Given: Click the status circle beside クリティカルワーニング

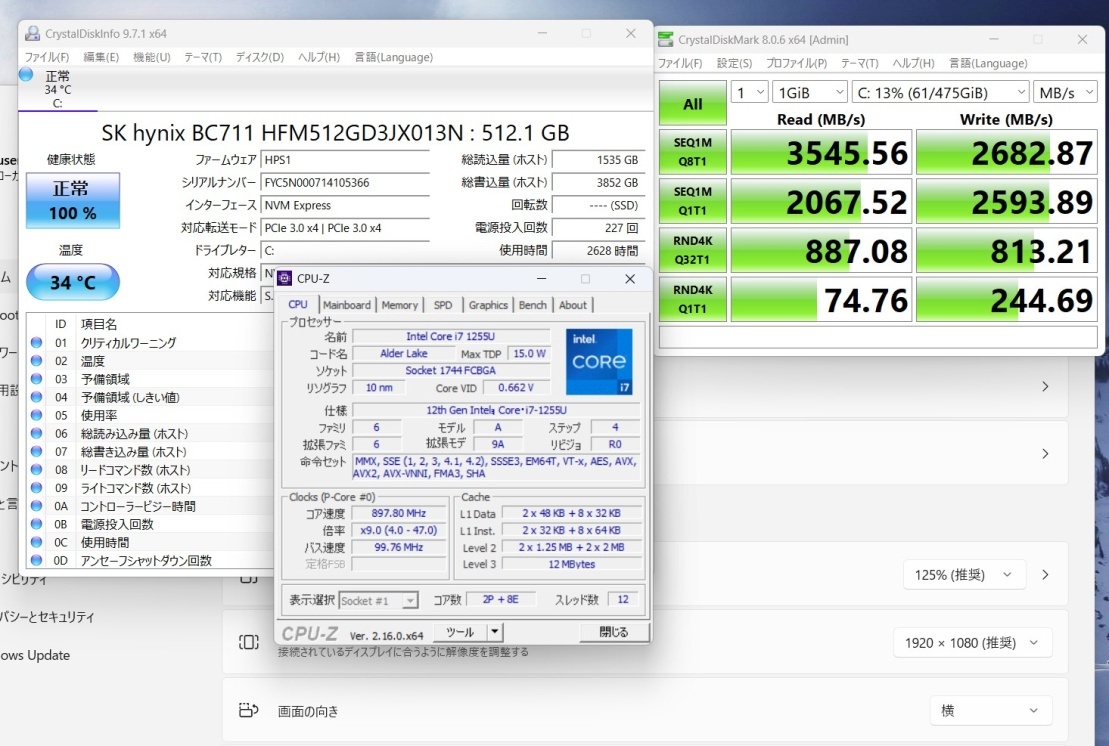Looking at the screenshot, I should point(37,343).
